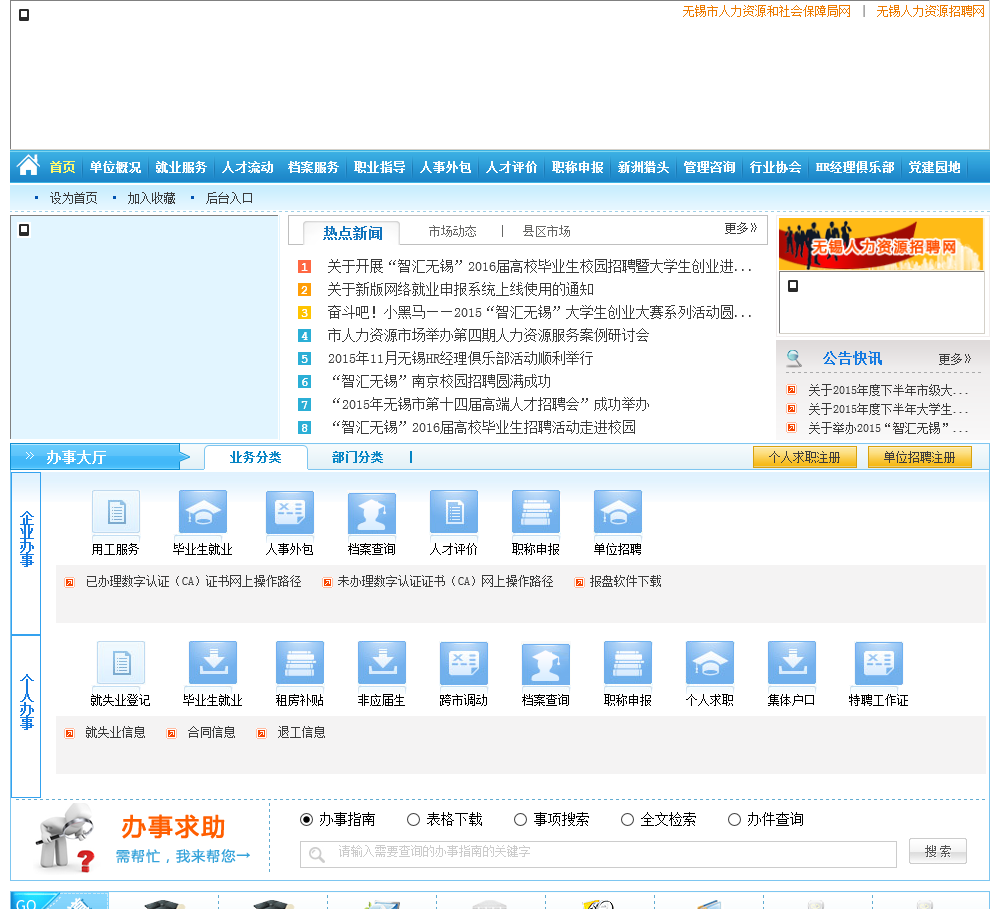Click the 办事指南 keyword search field
1000x909 pixels.
point(598,854)
